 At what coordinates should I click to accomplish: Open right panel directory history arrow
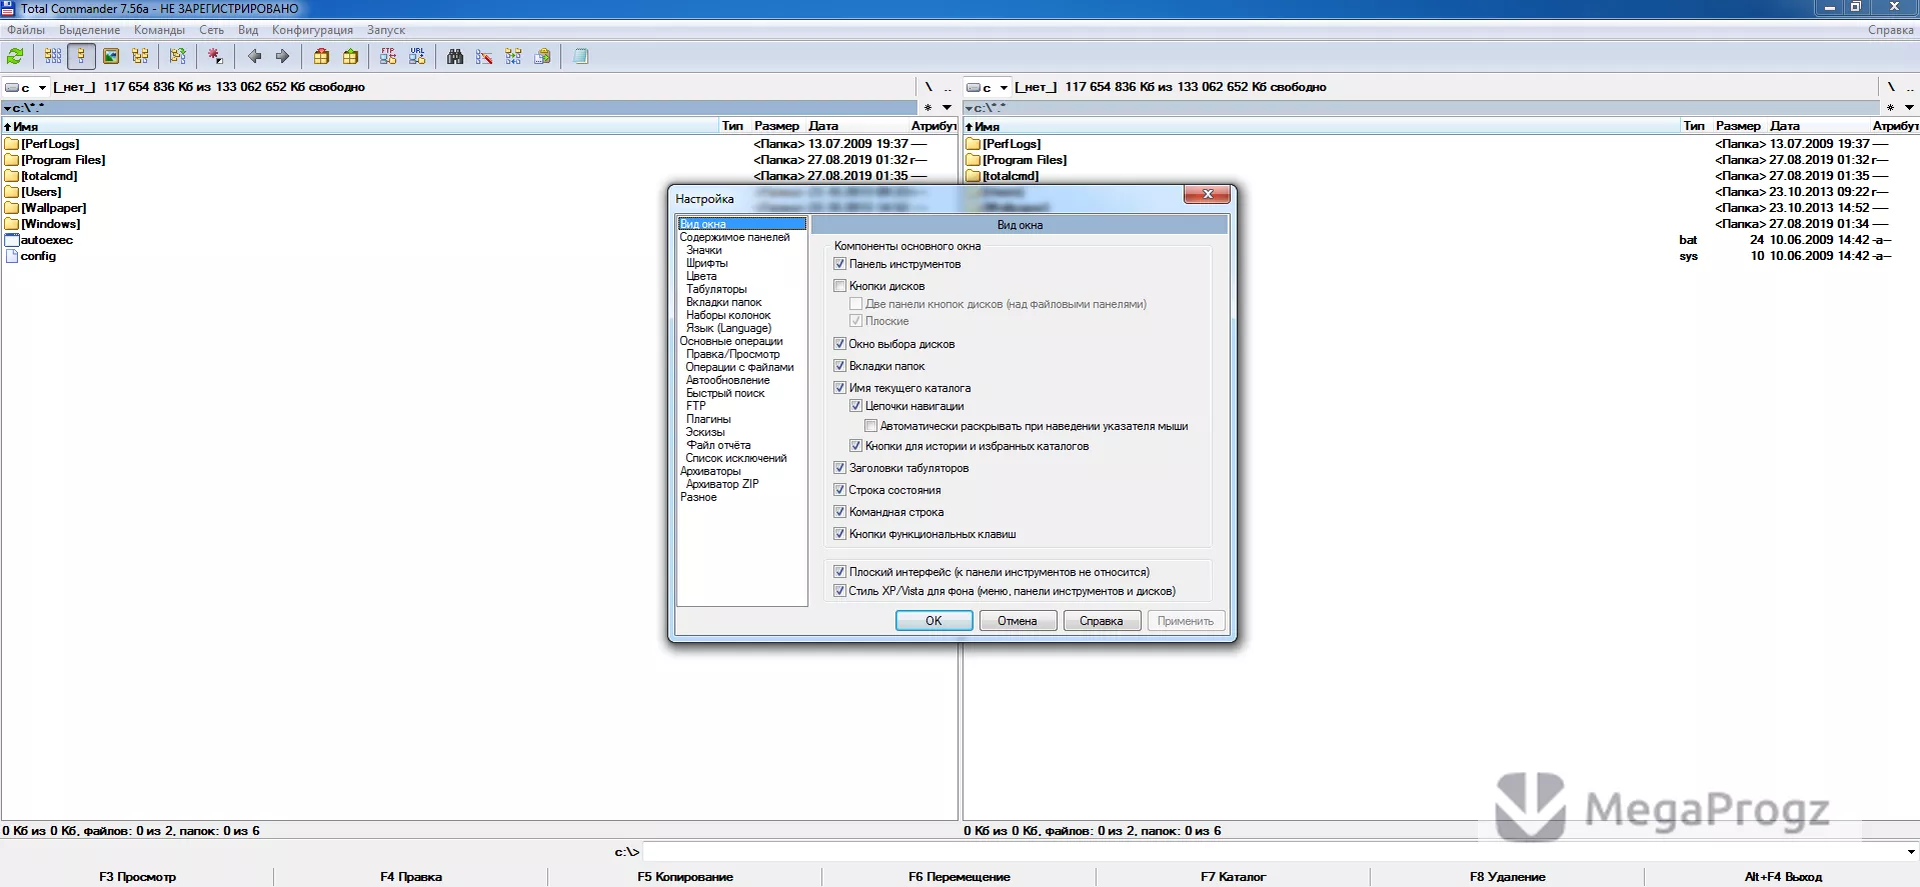1909,107
